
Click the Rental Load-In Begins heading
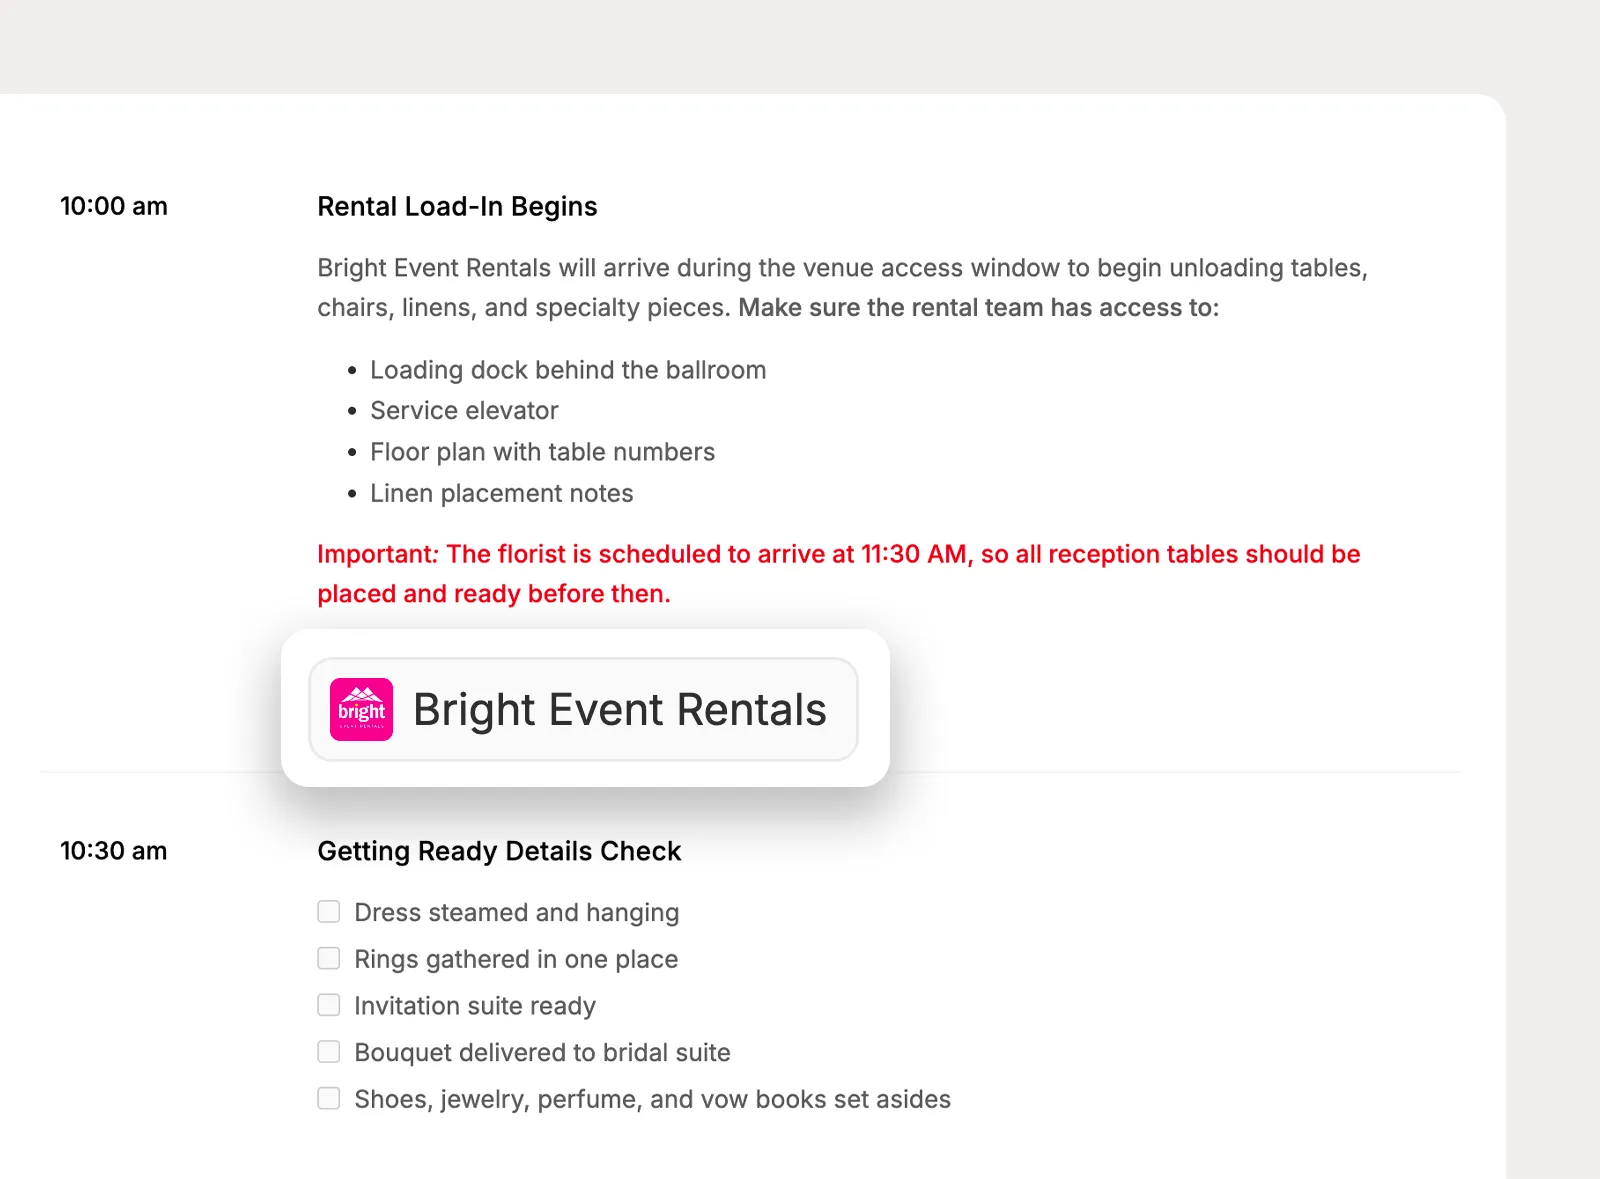point(457,206)
